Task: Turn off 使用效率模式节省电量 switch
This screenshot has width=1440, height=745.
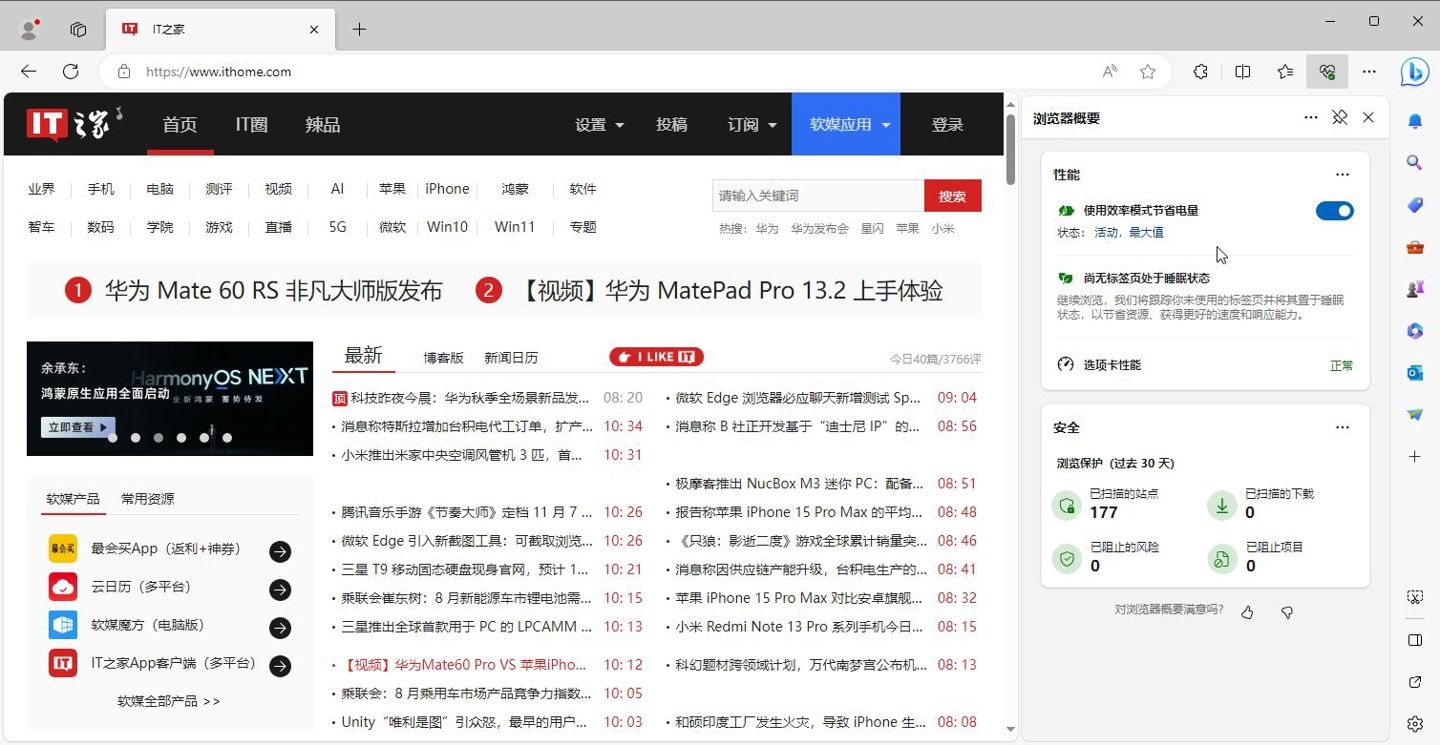Action: (1335, 211)
